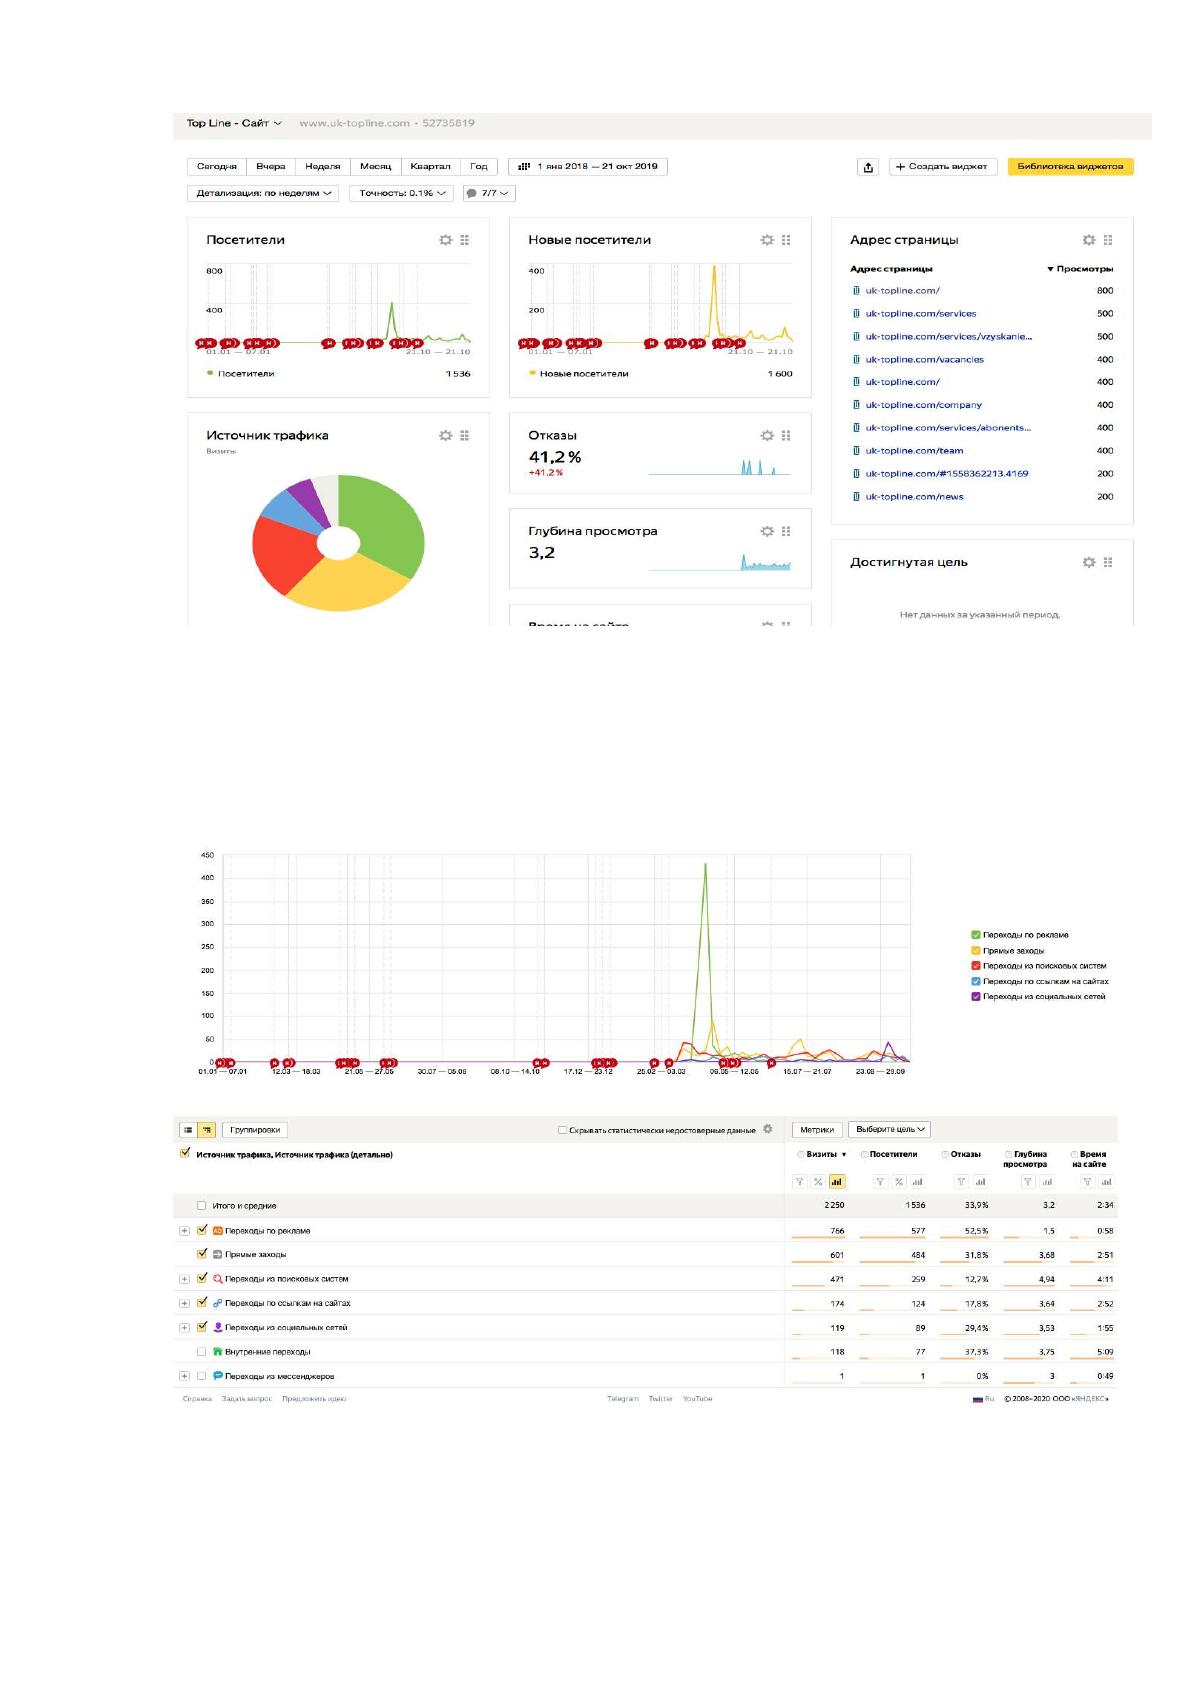This screenshot has width=1191, height=1684.
Task: Toggle Скрывать статистически недостоверные данные checkbox
Action: [x=562, y=1130]
